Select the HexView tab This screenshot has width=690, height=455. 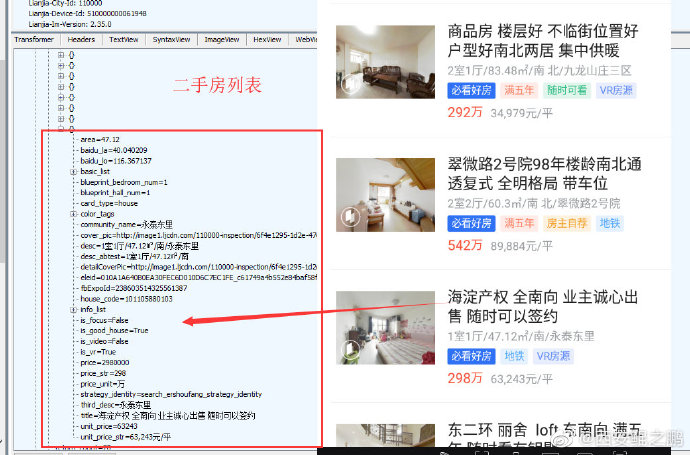pyautogui.click(x=267, y=40)
